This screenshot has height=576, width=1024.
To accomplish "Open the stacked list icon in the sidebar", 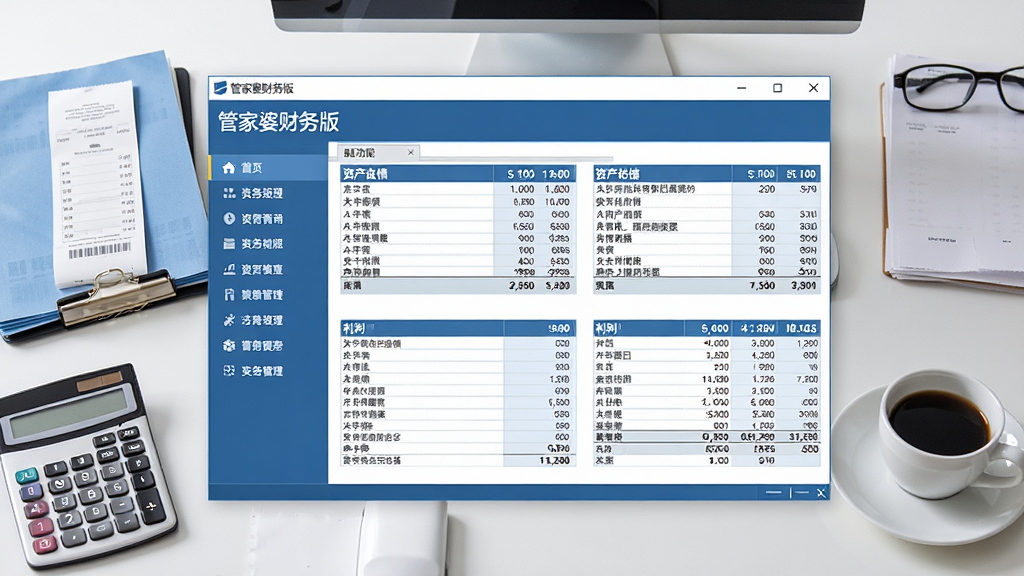I will [x=229, y=244].
